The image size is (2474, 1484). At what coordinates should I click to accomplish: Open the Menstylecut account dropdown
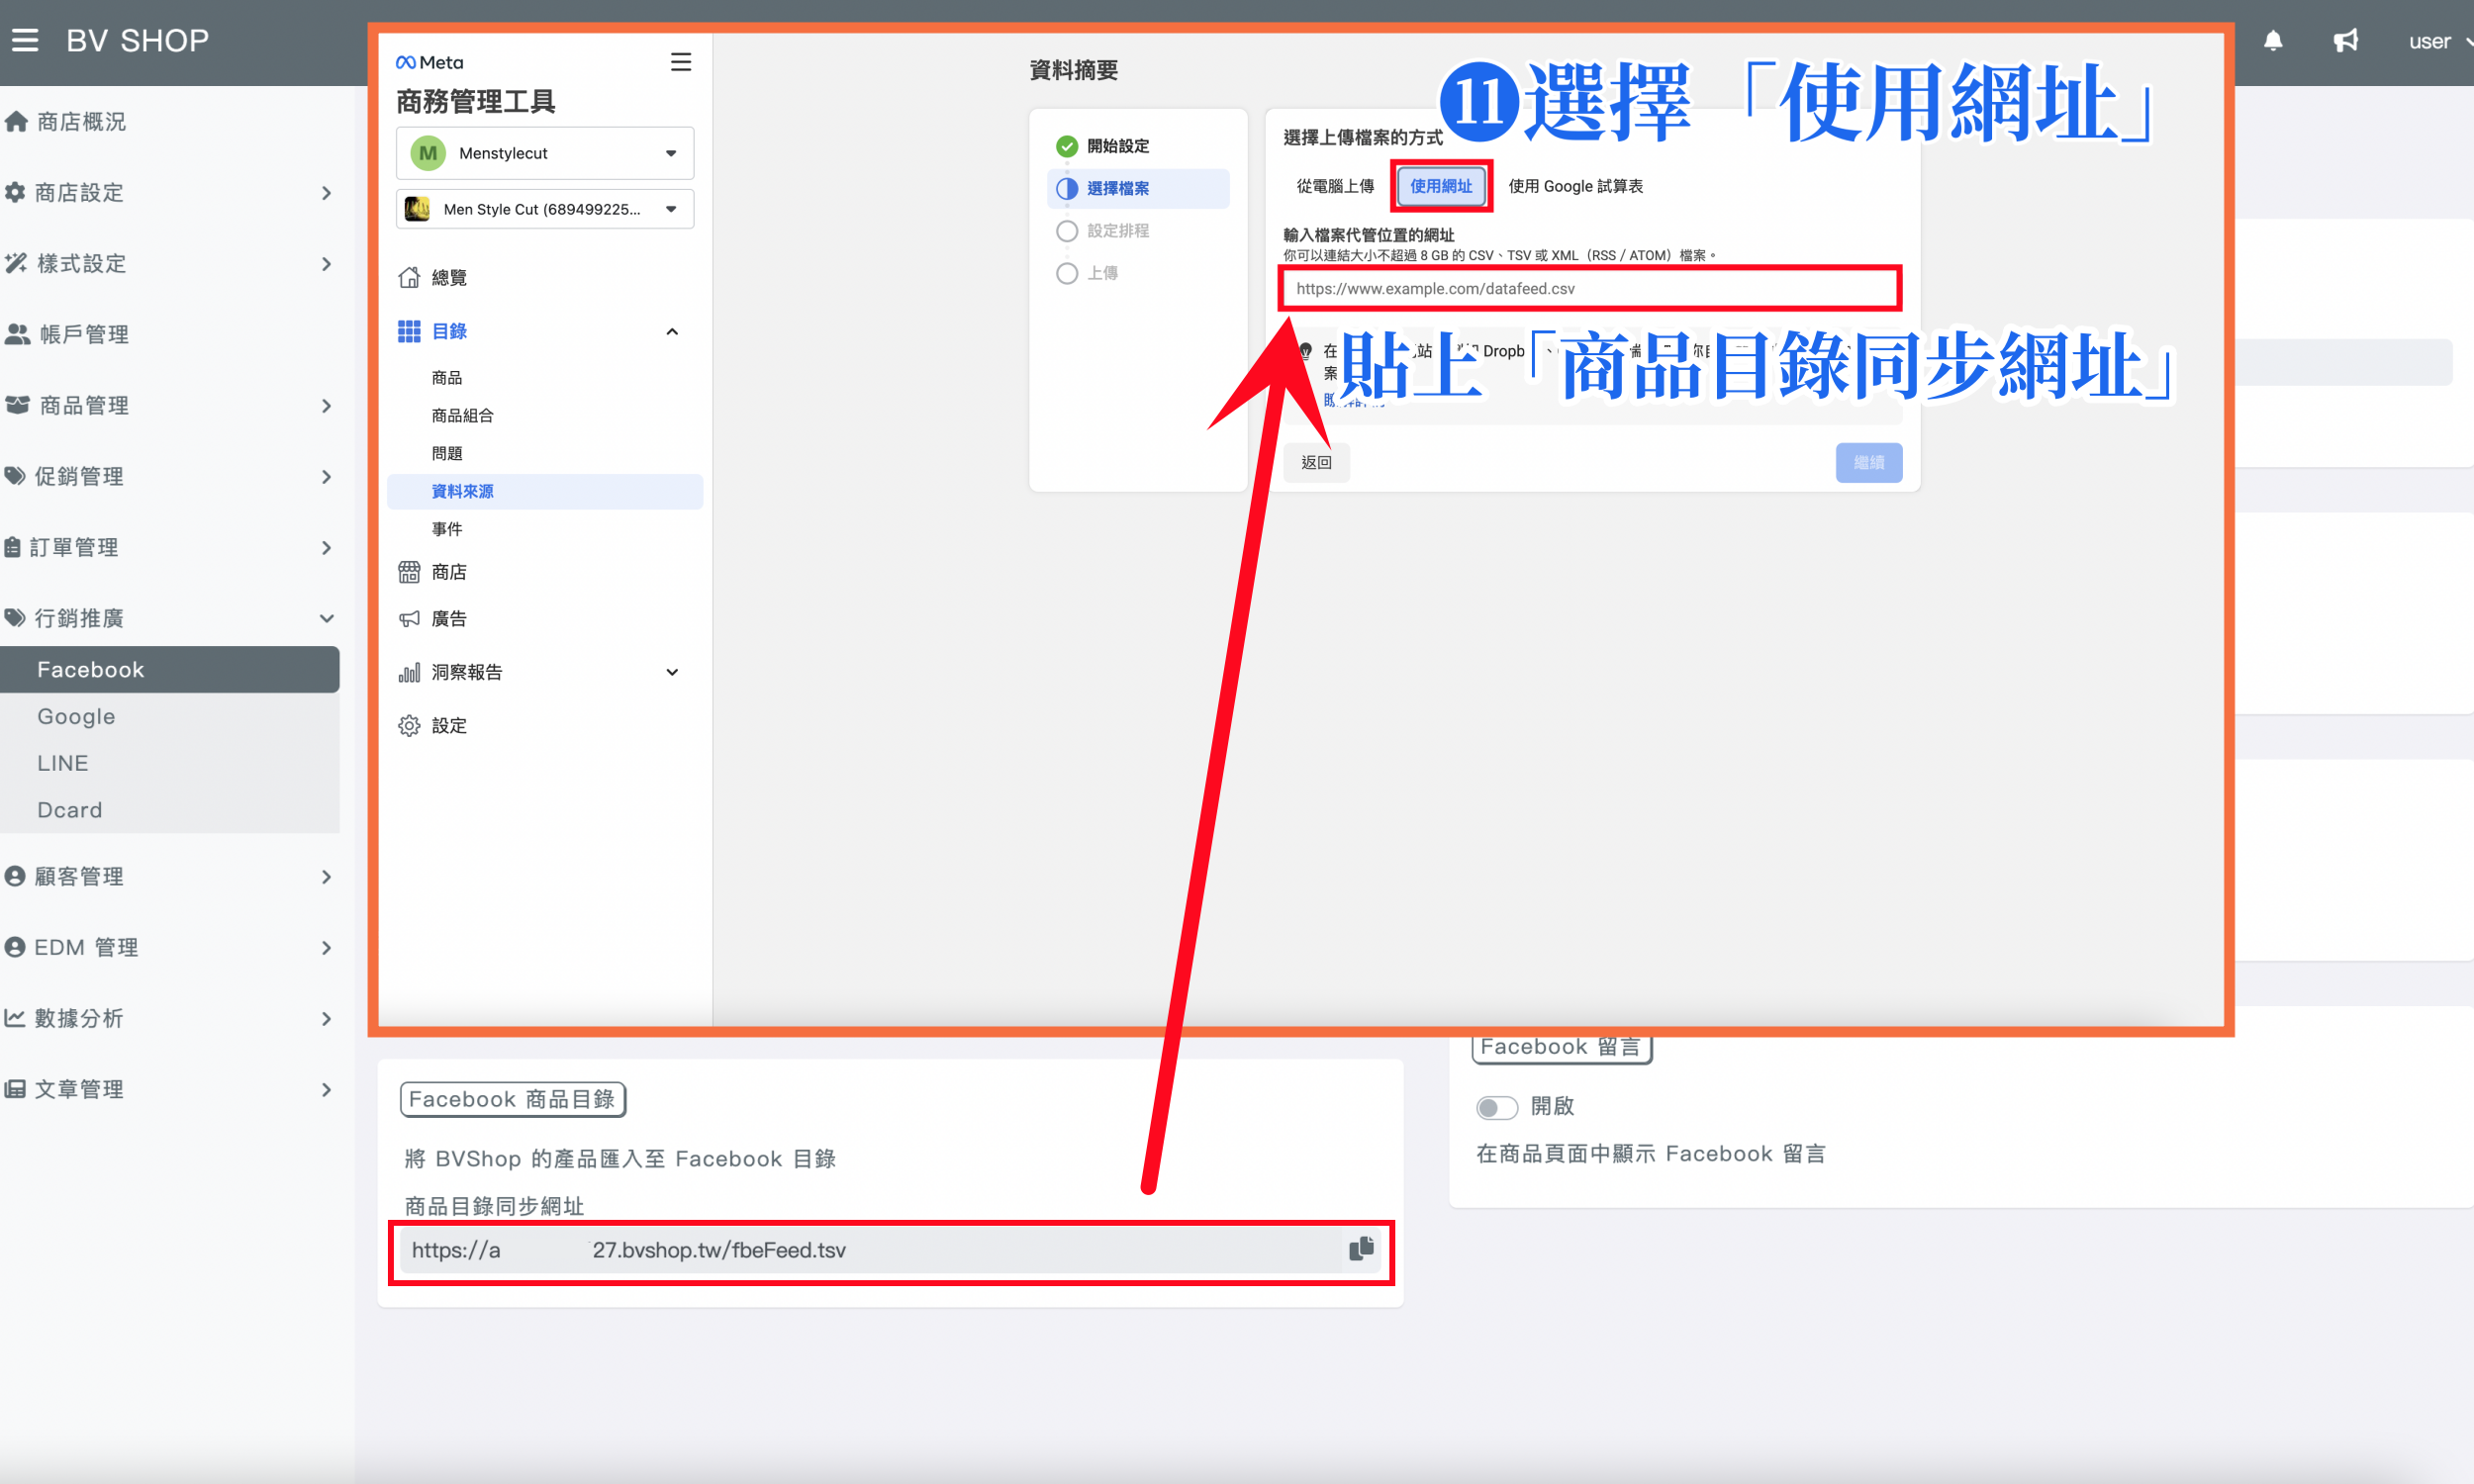coord(545,153)
